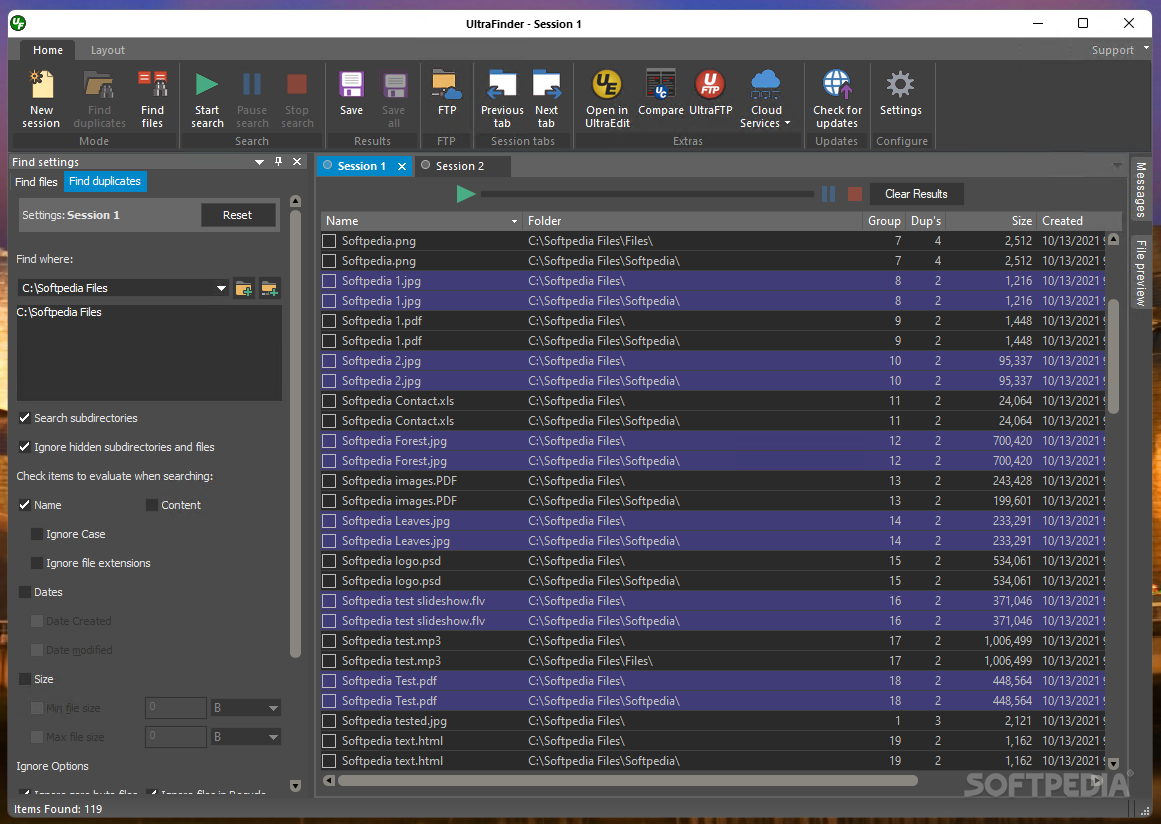Go to Next tab

[546, 100]
